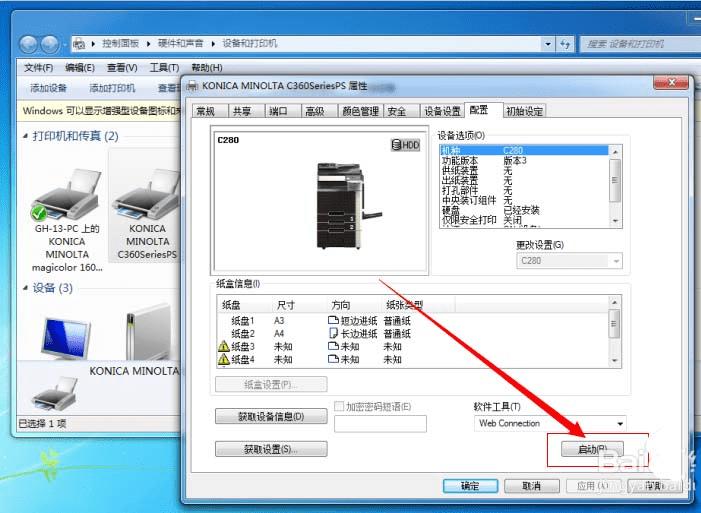The image size is (701, 513).
Task: Click the 获取设置(S) button
Action: [271, 449]
